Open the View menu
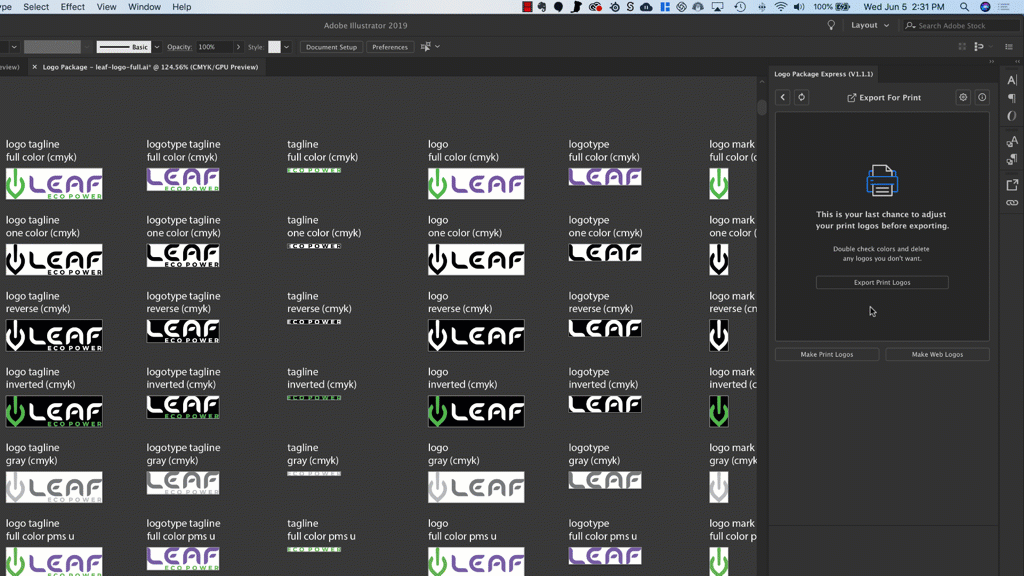 coord(106,7)
